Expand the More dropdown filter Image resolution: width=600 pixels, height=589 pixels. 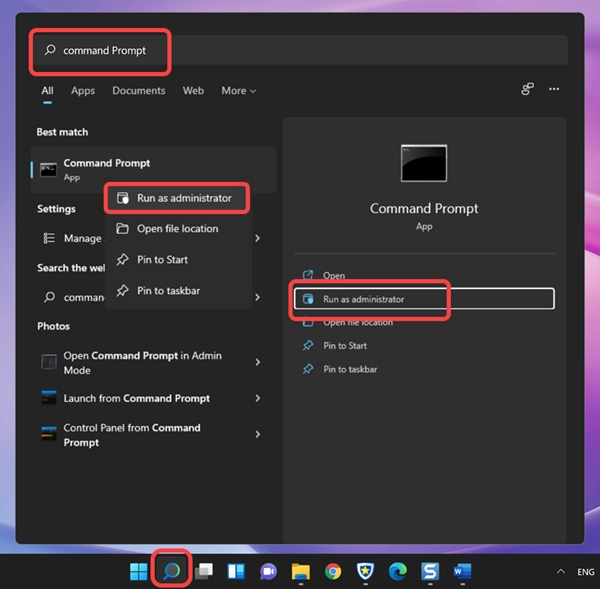click(238, 91)
